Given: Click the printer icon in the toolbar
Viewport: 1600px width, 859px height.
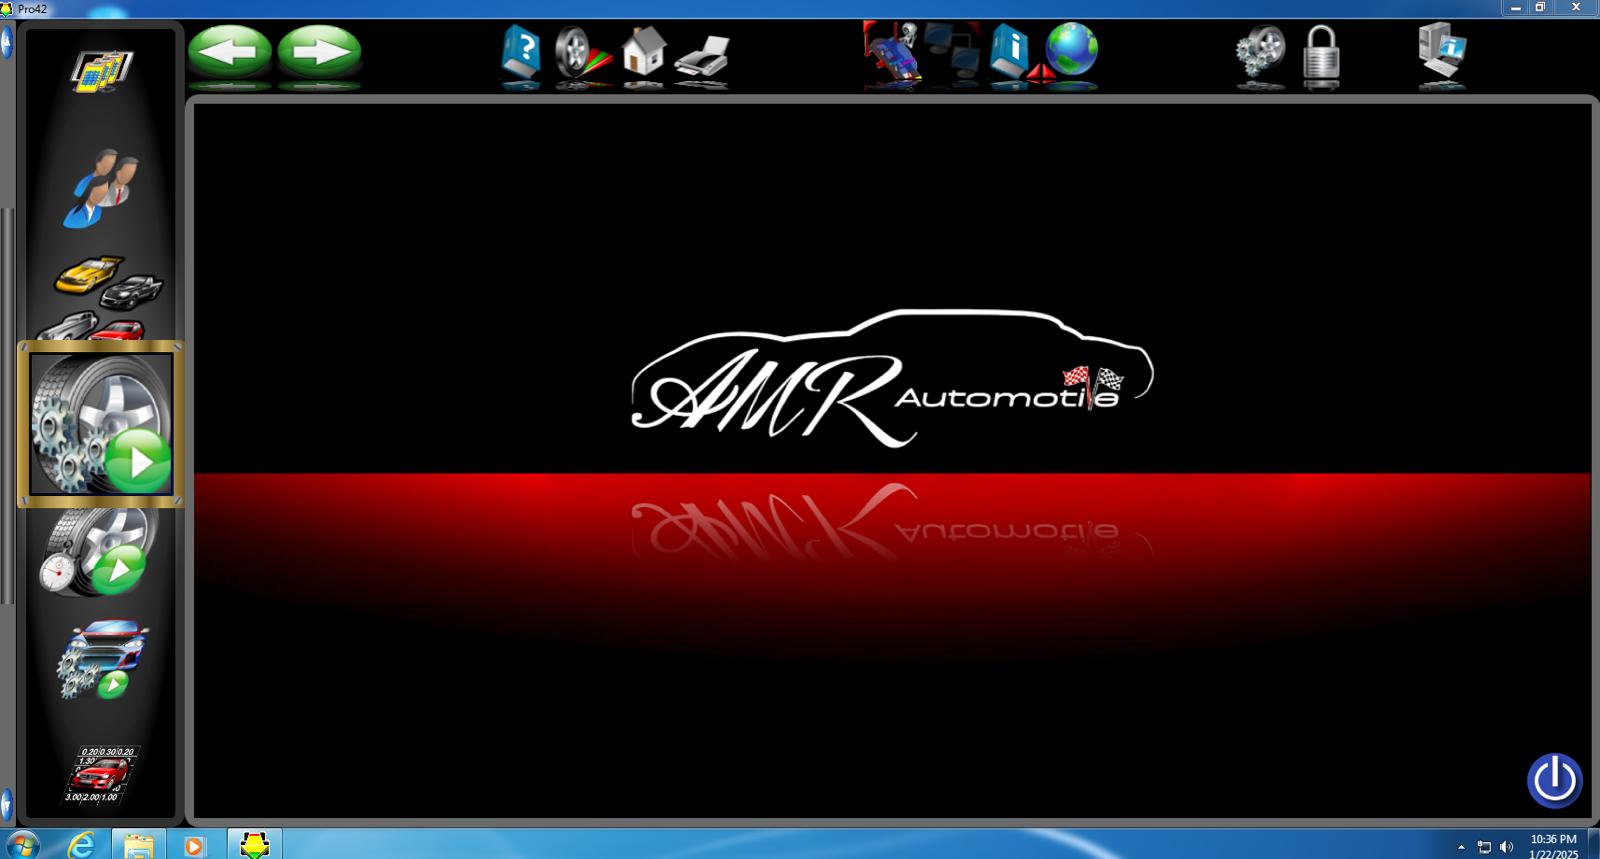Looking at the screenshot, I should 701,55.
